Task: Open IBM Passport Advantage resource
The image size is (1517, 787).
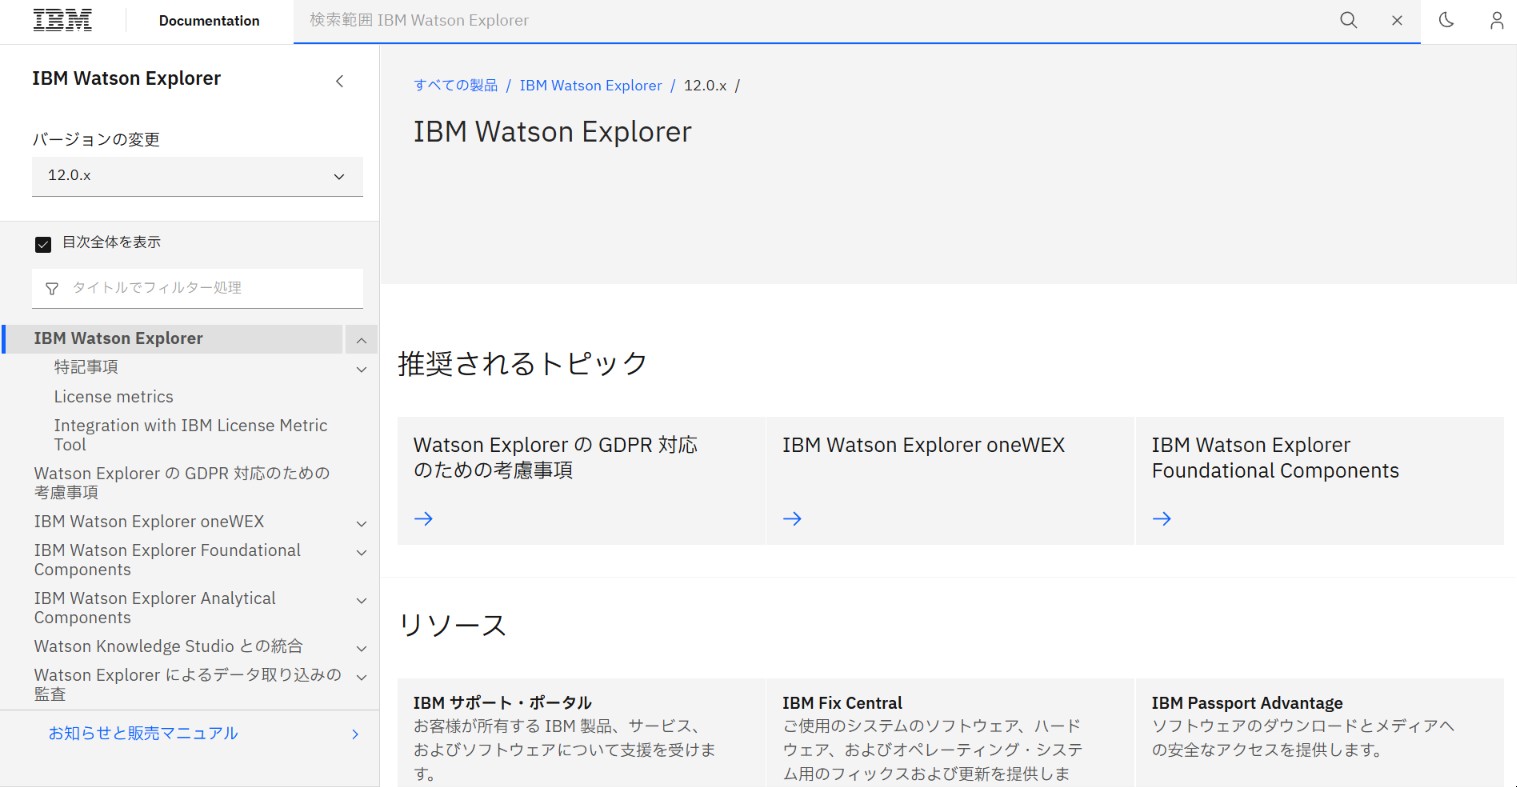Action: (1247, 703)
